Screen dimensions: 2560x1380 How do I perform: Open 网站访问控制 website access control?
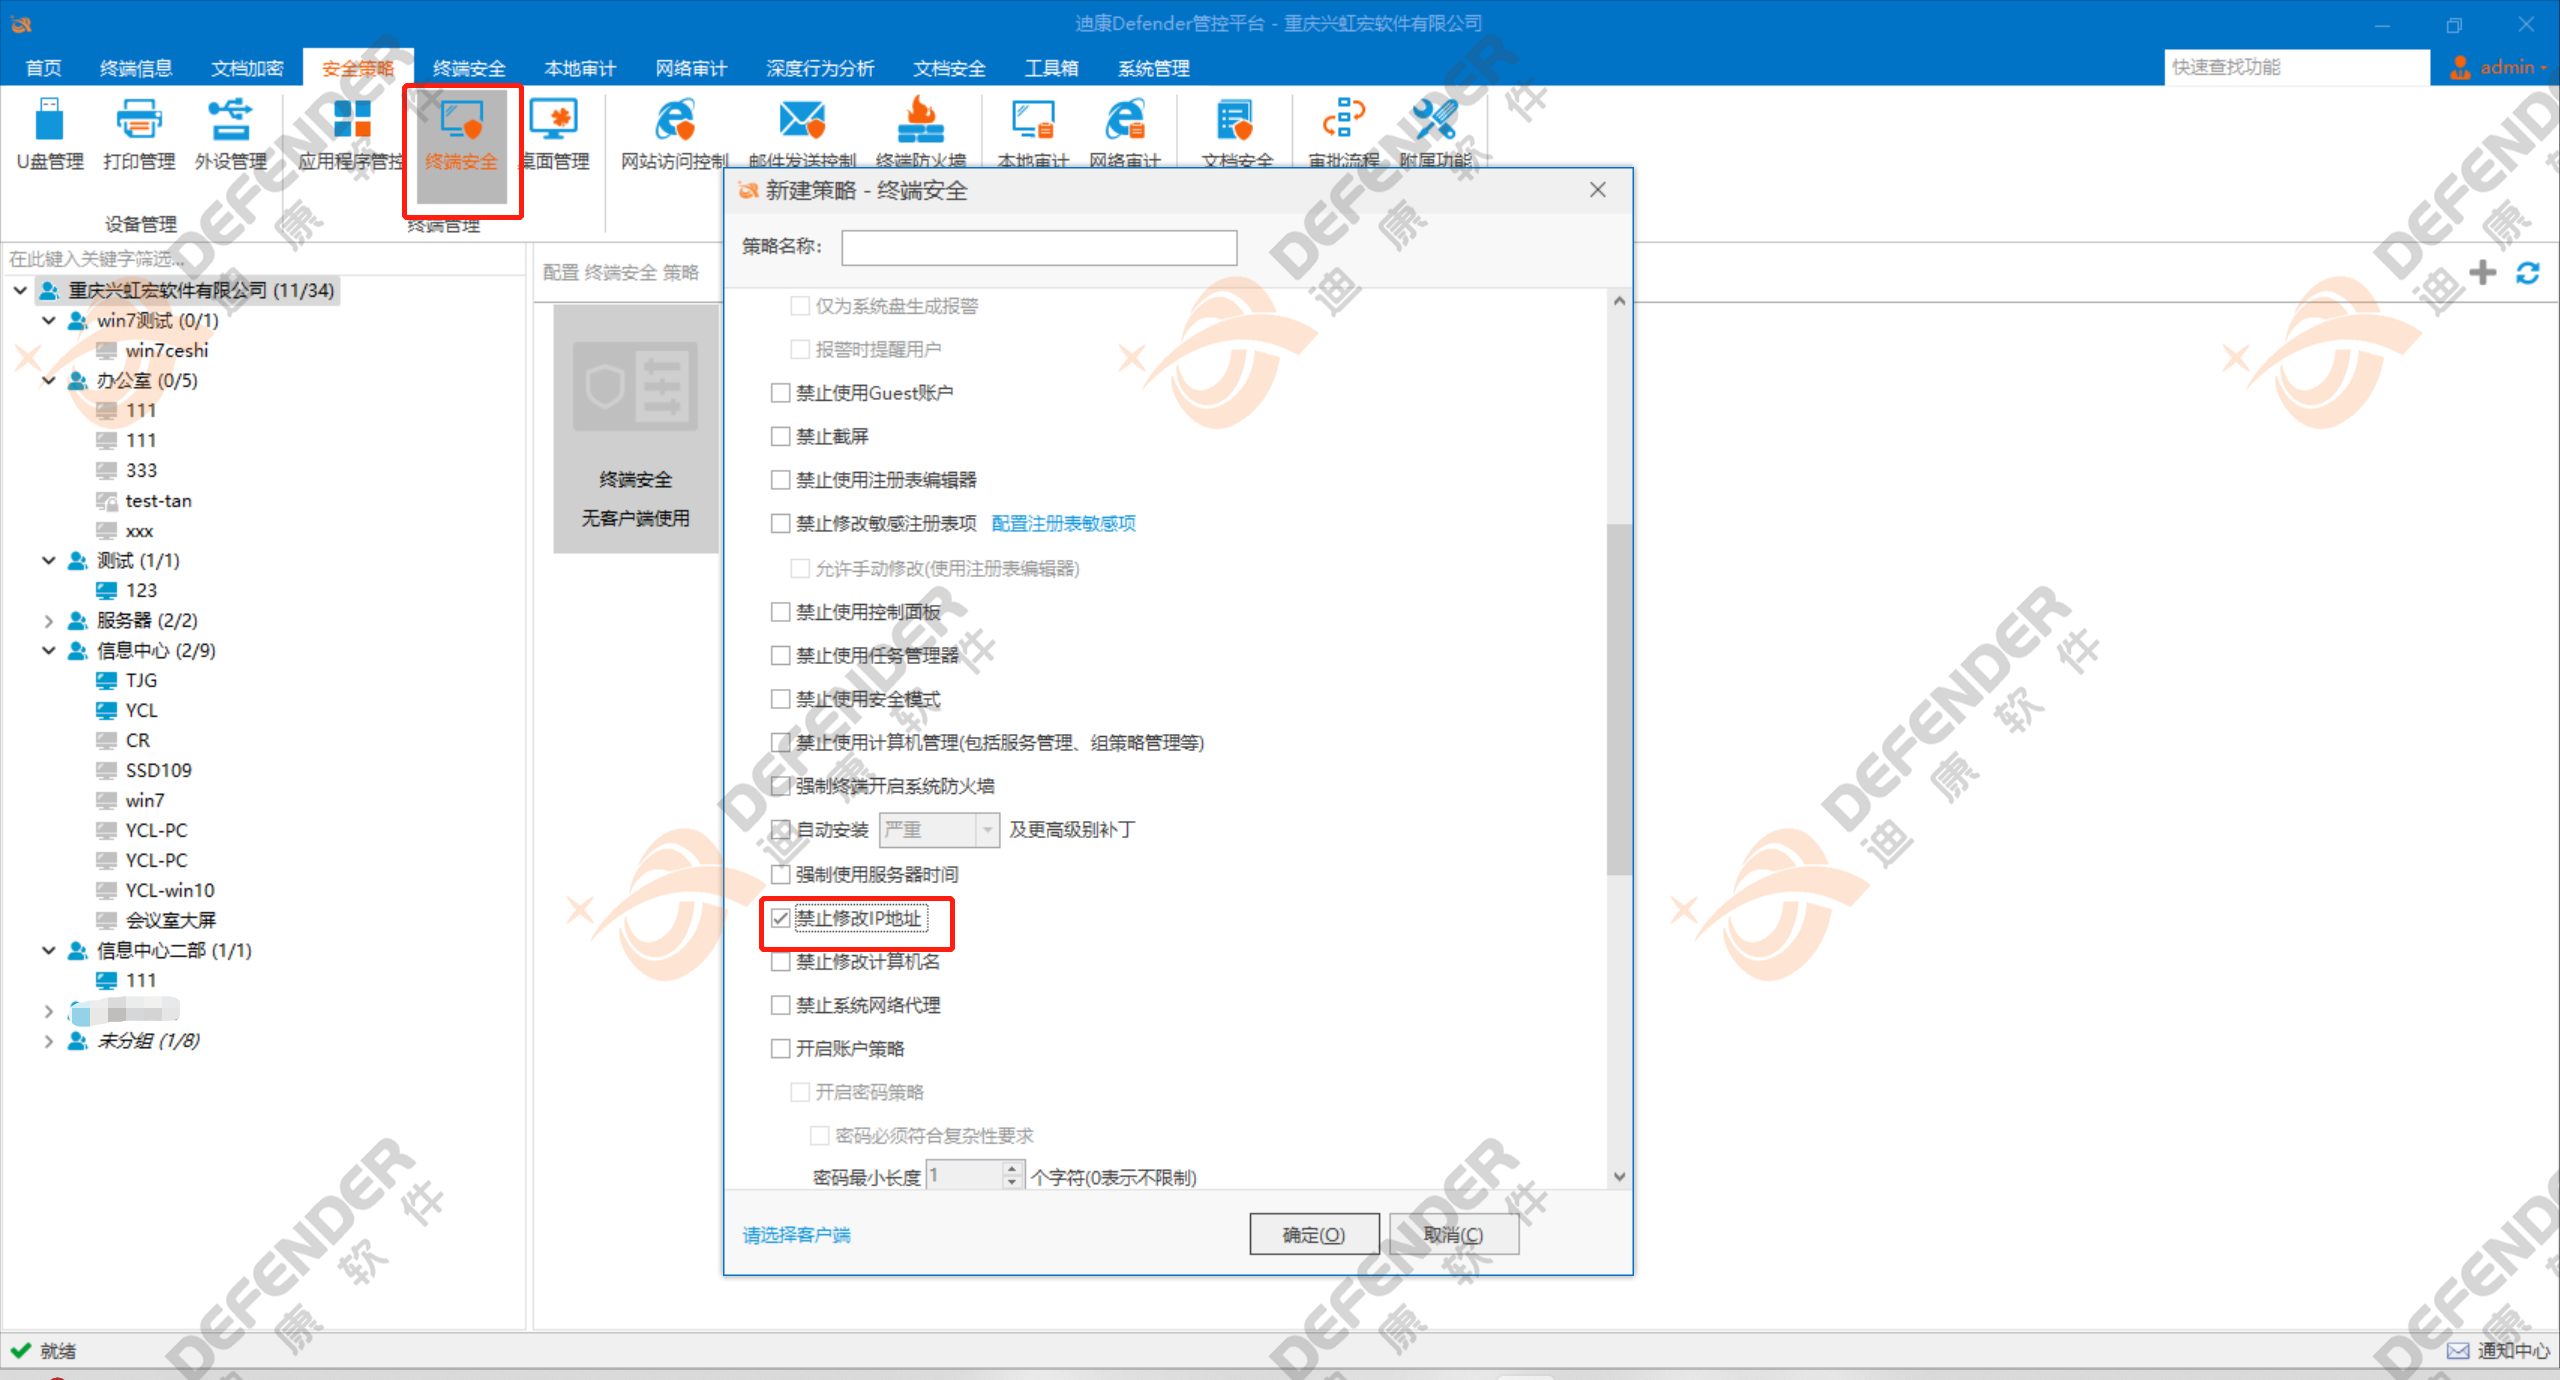pyautogui.click(x=675, y=135)
